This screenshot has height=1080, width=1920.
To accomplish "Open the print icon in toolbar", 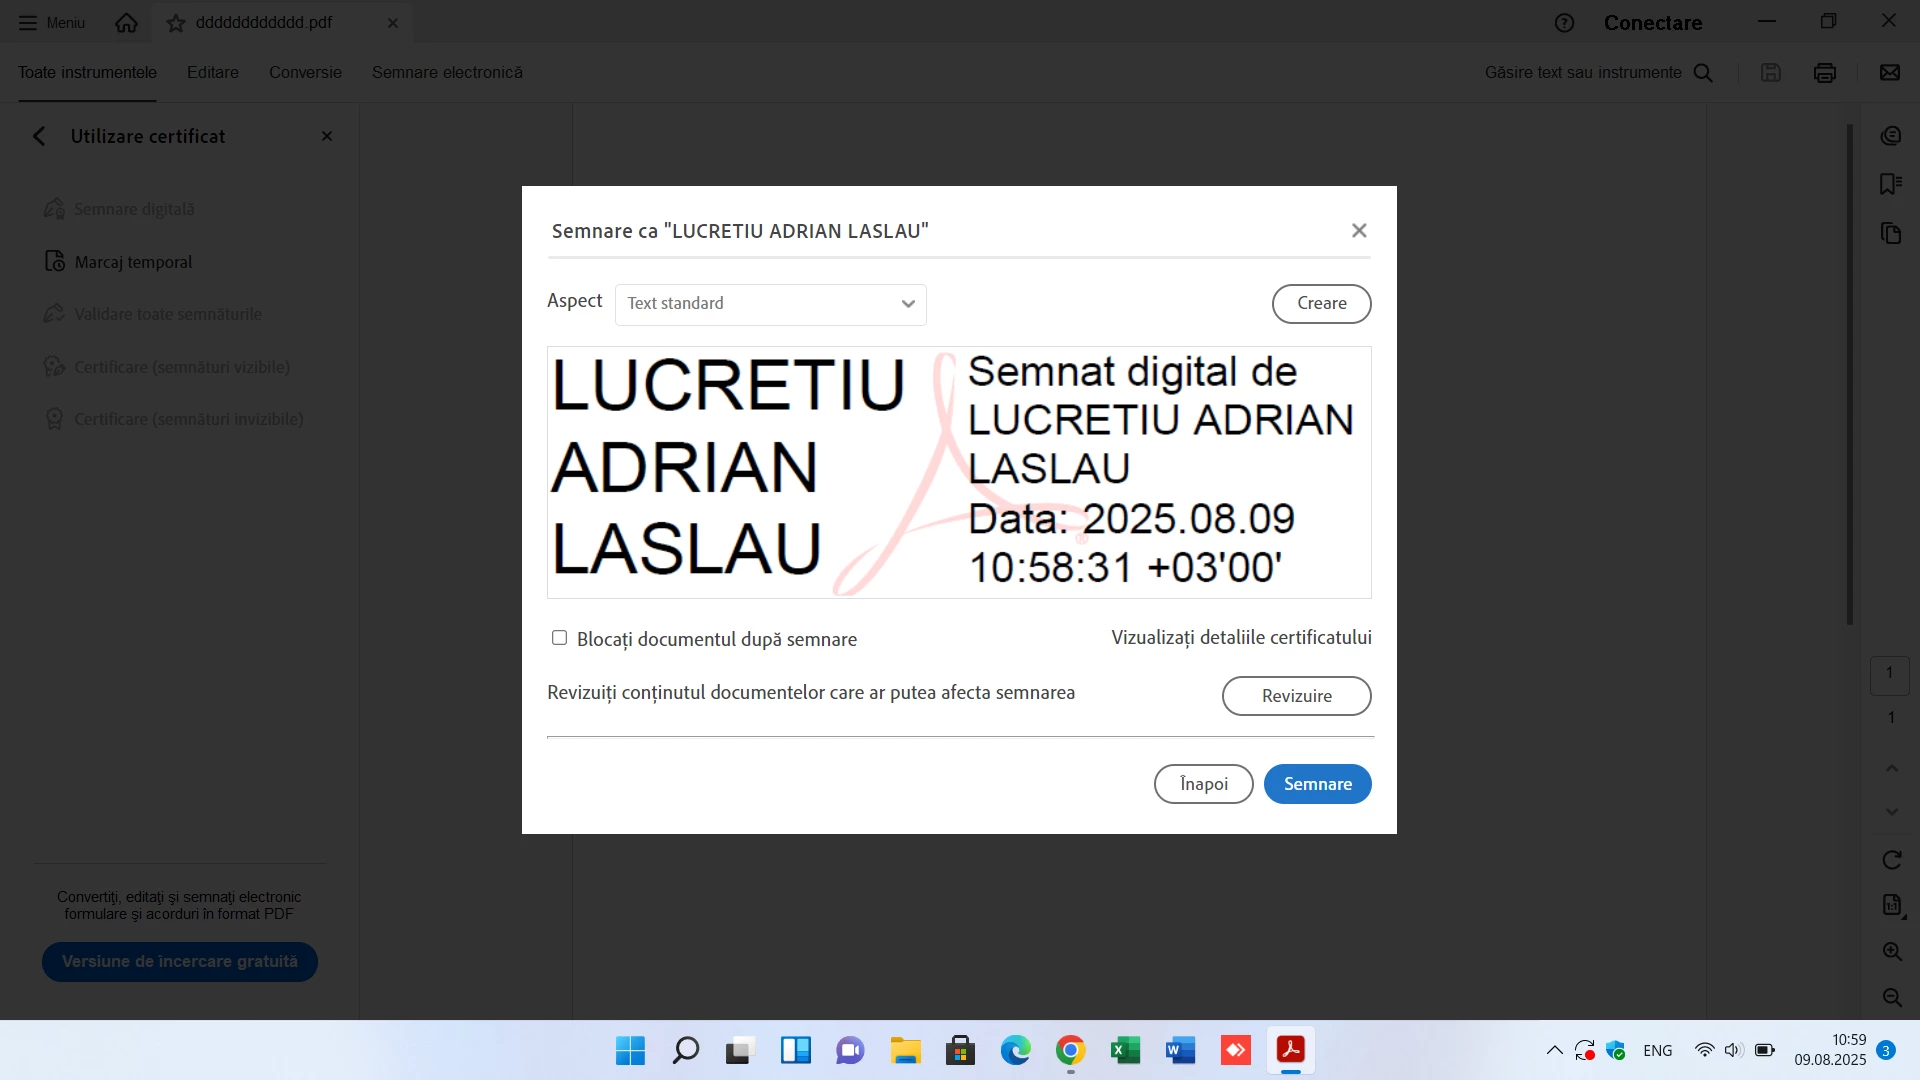I will click(x=1824, y=73).
